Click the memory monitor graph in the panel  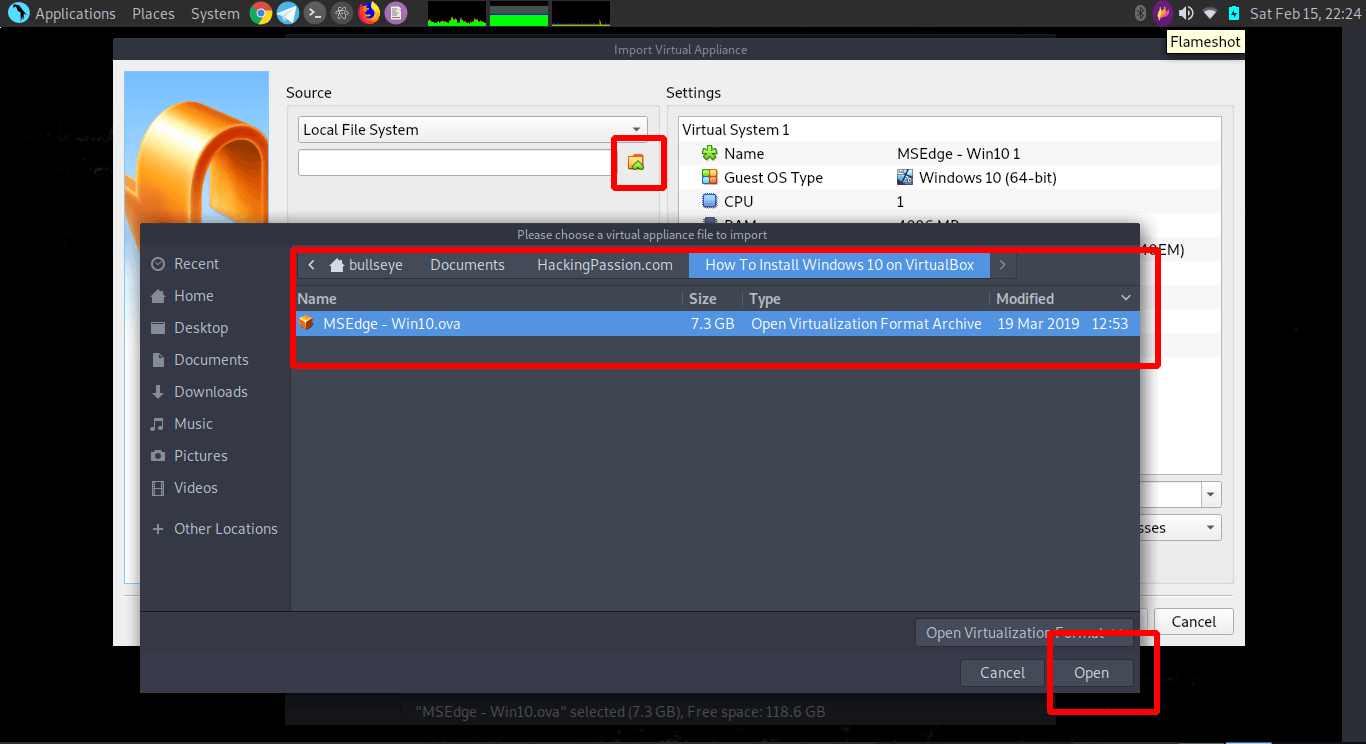[519, 13]
